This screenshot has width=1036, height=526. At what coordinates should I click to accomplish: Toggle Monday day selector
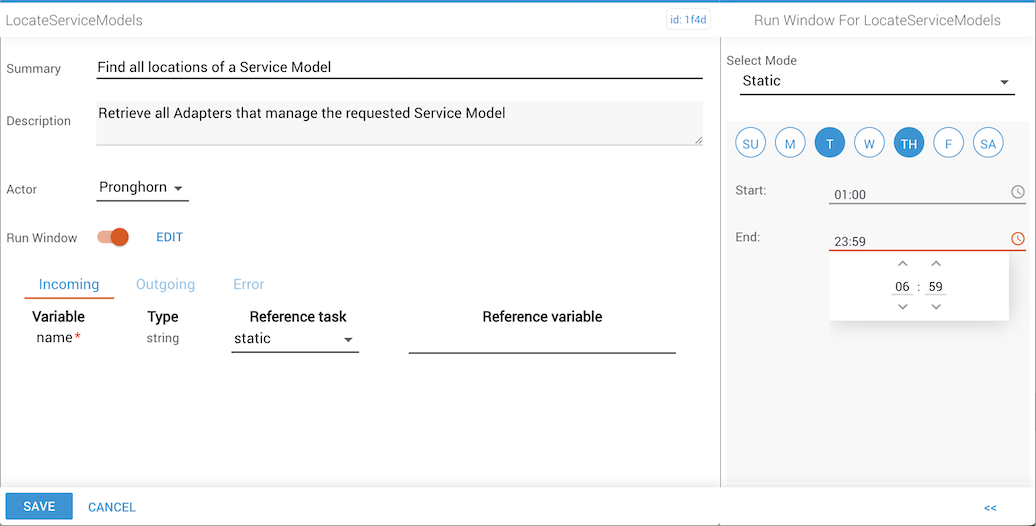coord(790,143)
